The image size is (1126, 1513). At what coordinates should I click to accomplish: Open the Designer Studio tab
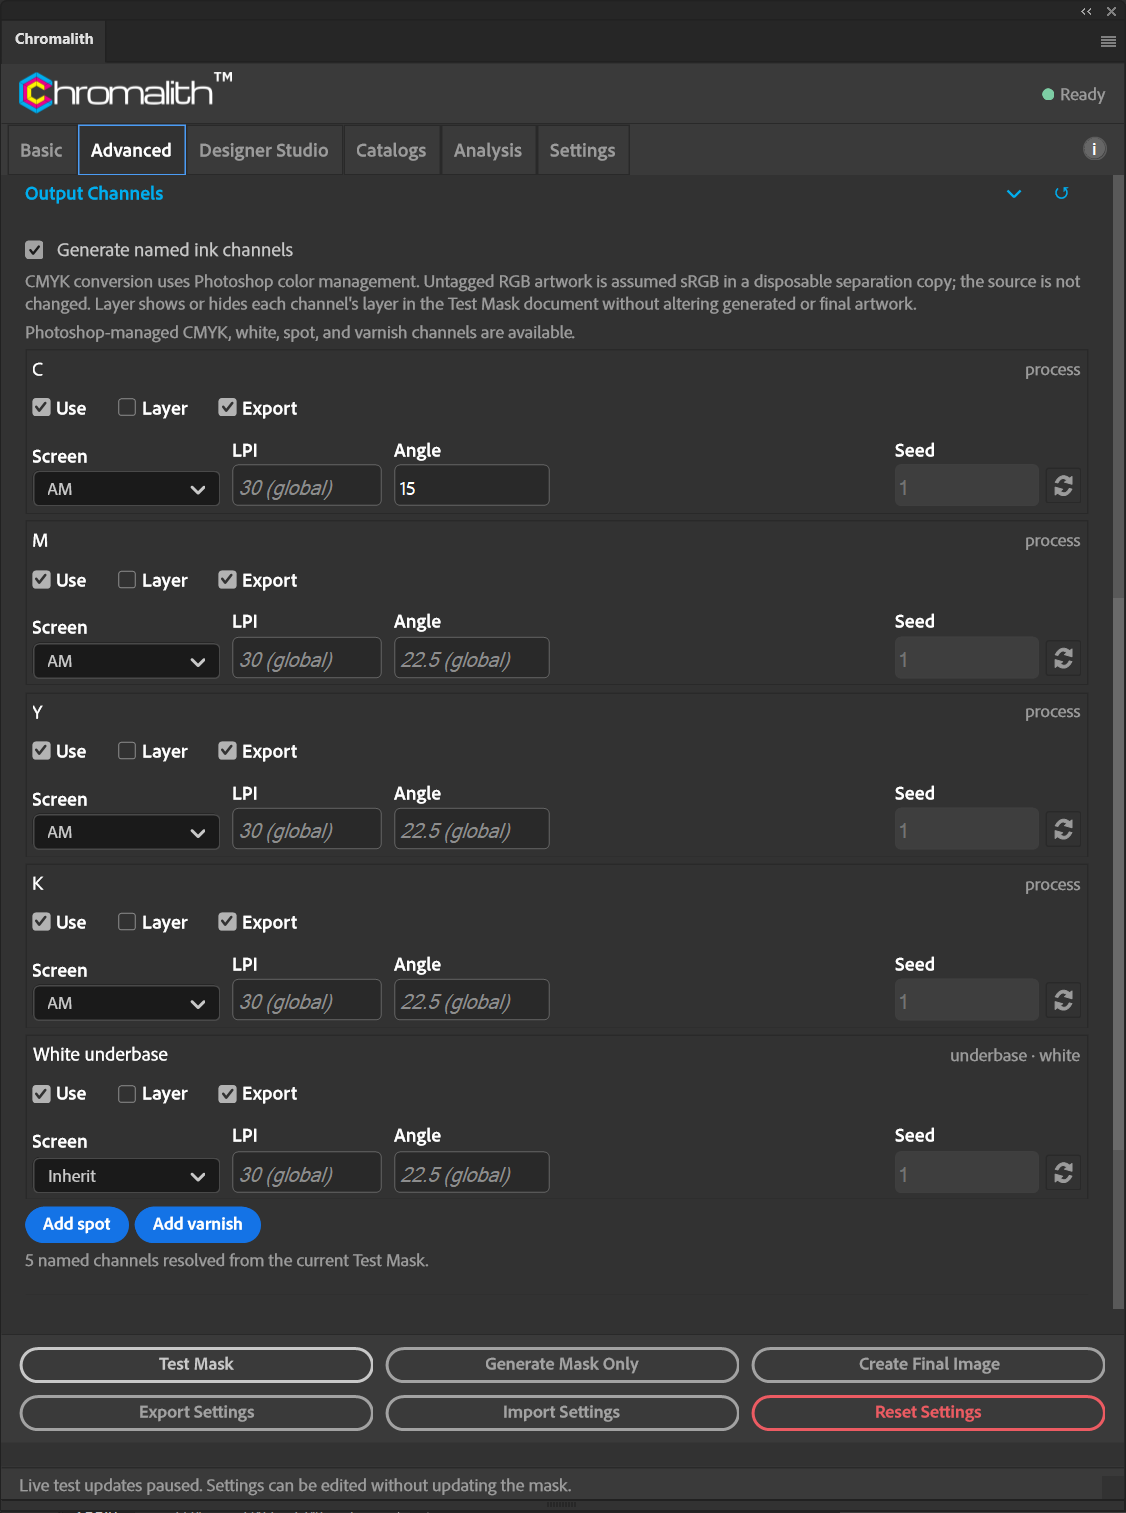coord(264,150)
